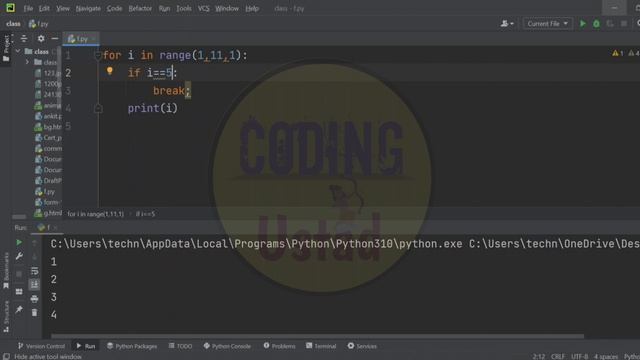Open Python Packages tool window
Viewport: 640px width, 360px height.
pos(132,346)
